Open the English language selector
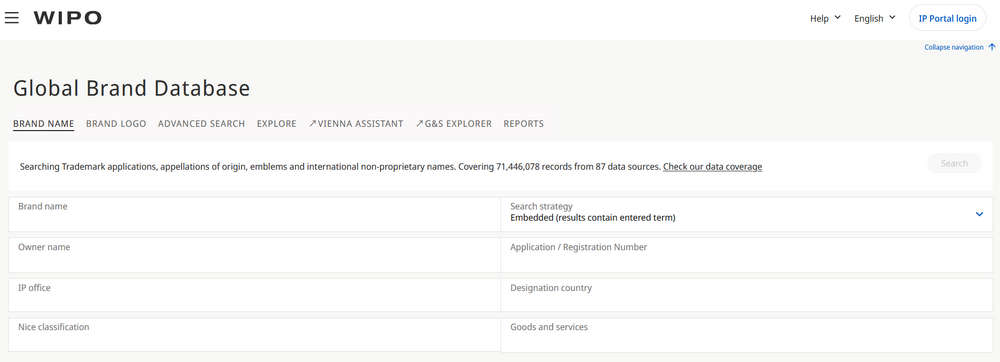The width and height of the screenshot is (1000, 362). tap(875, 18)
